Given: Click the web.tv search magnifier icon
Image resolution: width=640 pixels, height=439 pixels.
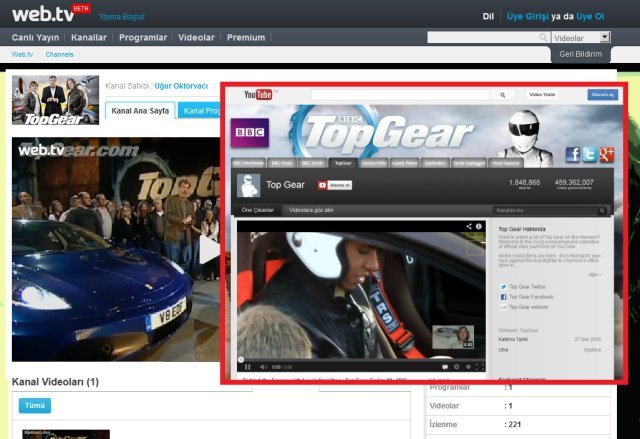Looking at the screenshot, I should [543, 38].
